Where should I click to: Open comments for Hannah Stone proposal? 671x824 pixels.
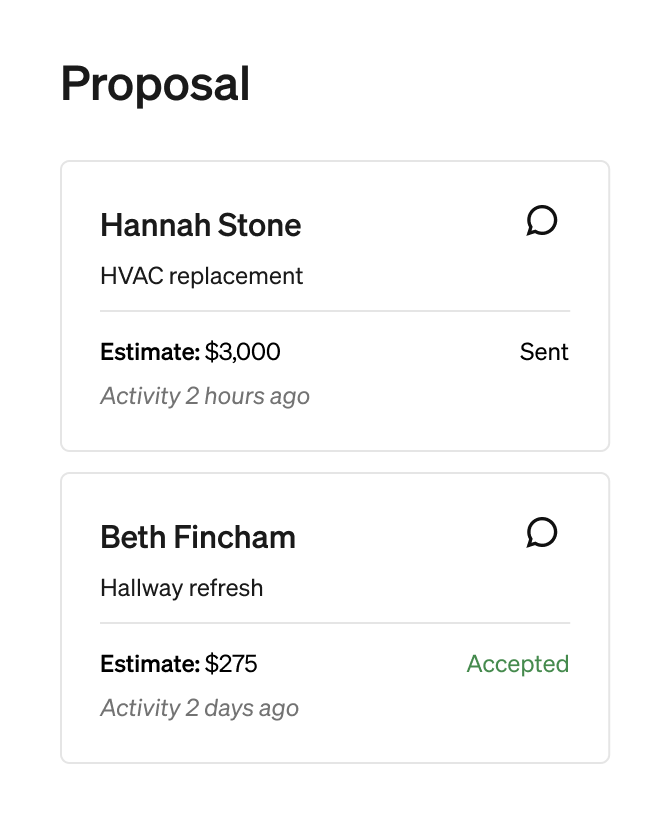[541, 221]
